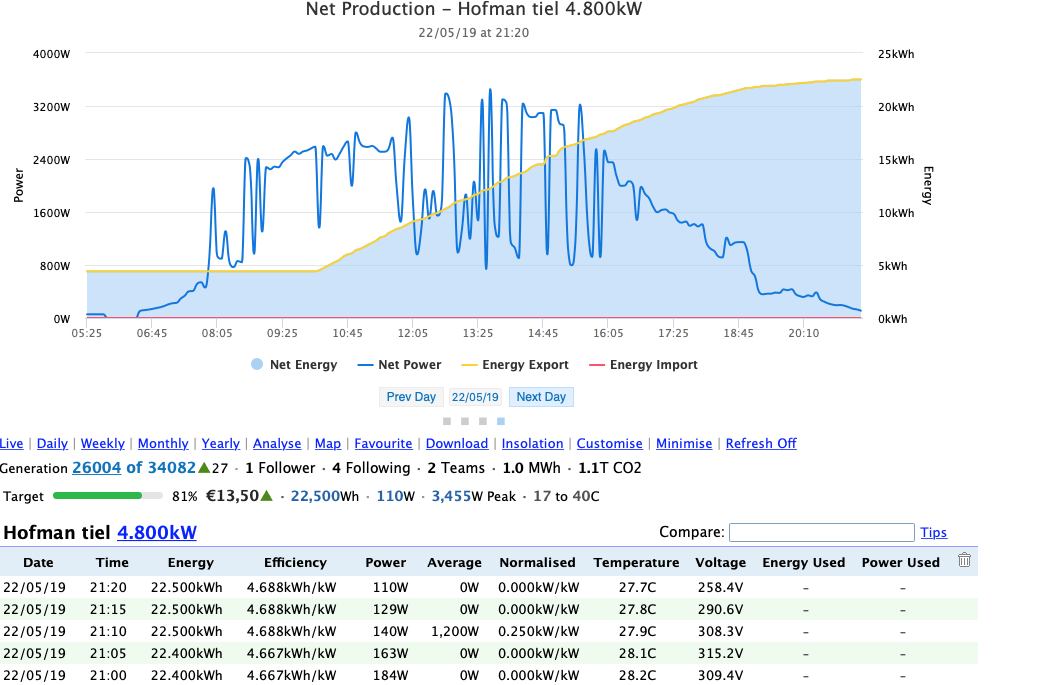Switch to Weekly view
Screen dimensions: 1043x685
(102, 444)
